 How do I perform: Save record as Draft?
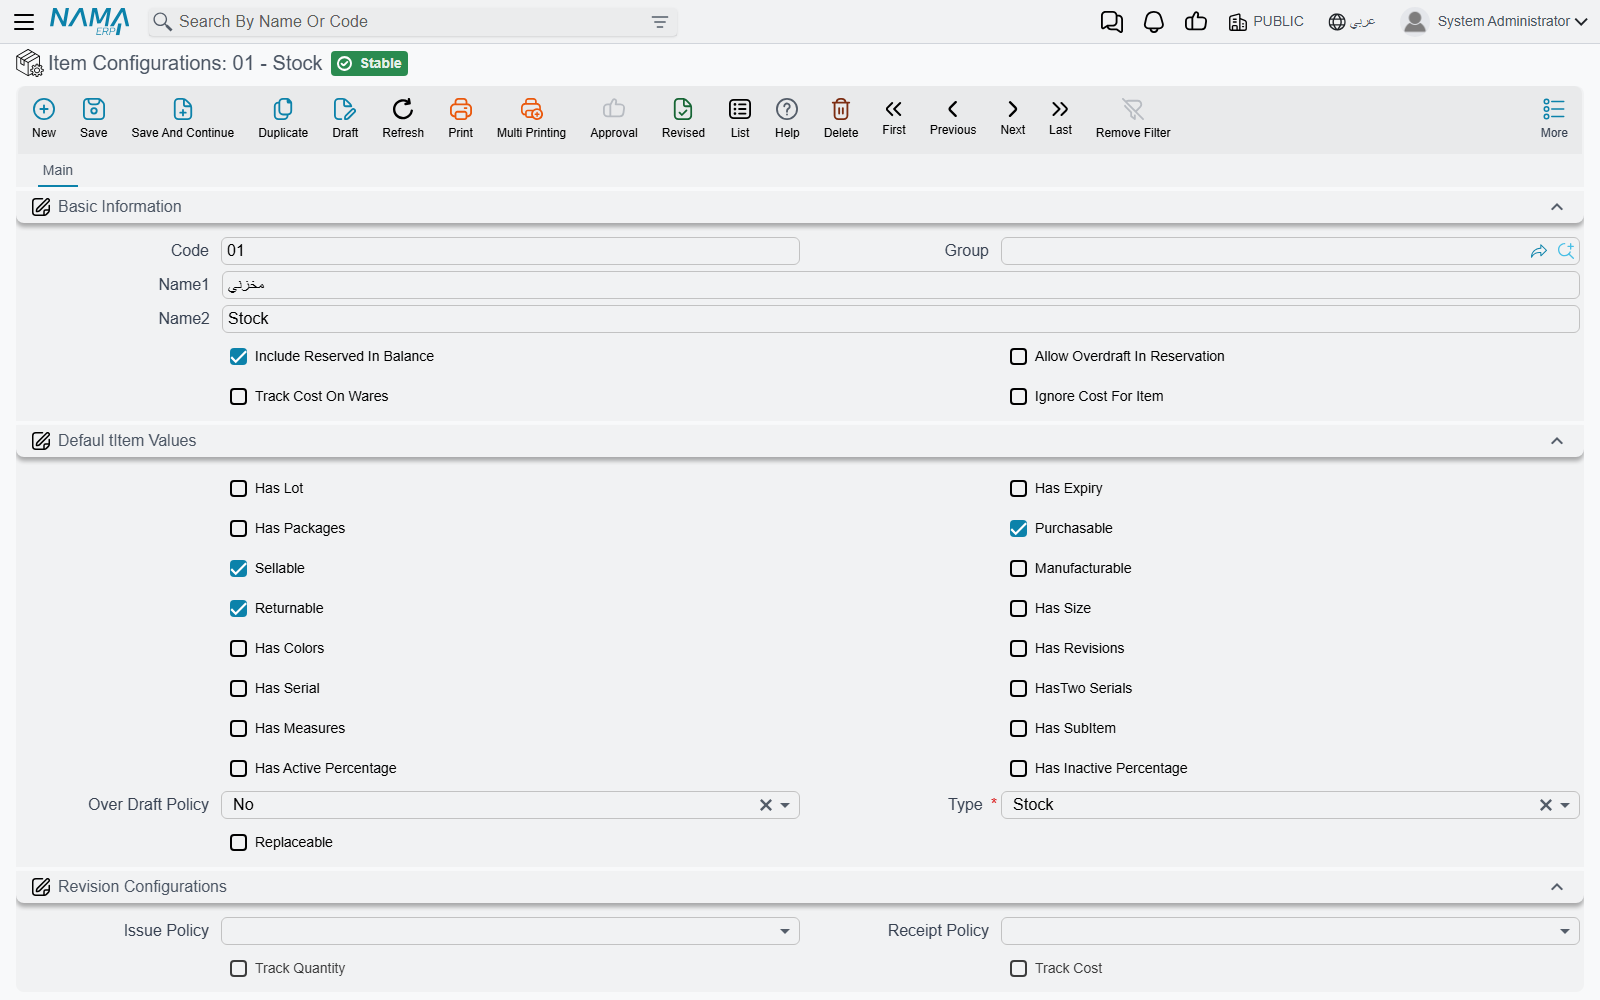(x=345, y=118)
